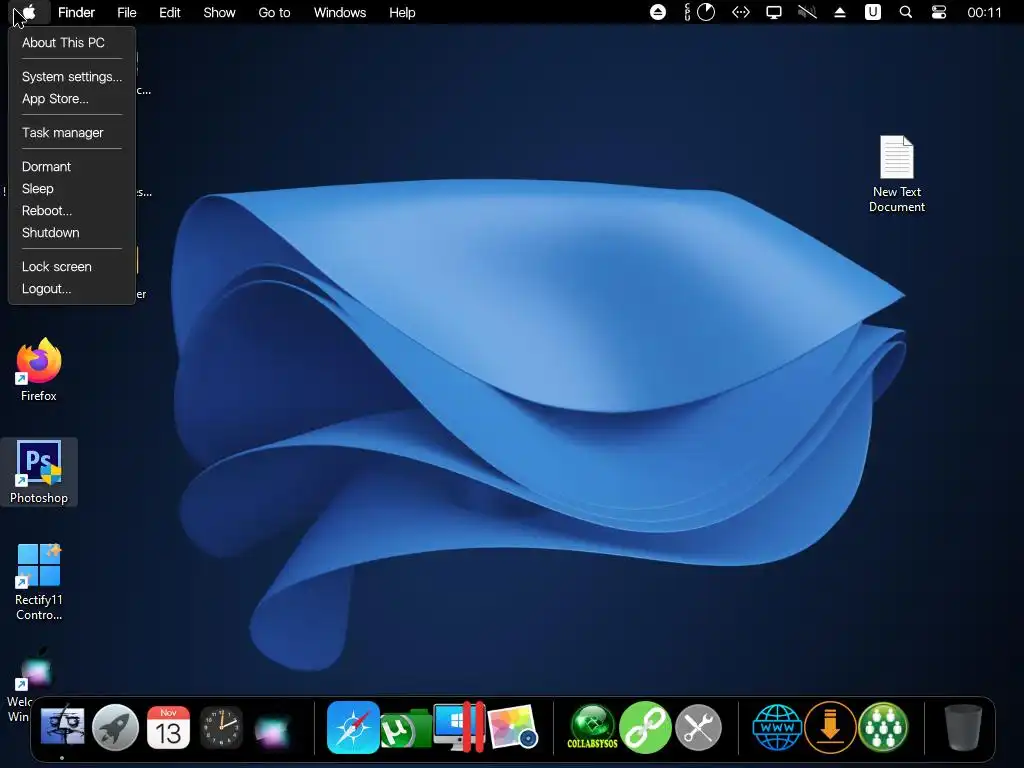Choose Sleep from the Apple menu

(38, 189)
